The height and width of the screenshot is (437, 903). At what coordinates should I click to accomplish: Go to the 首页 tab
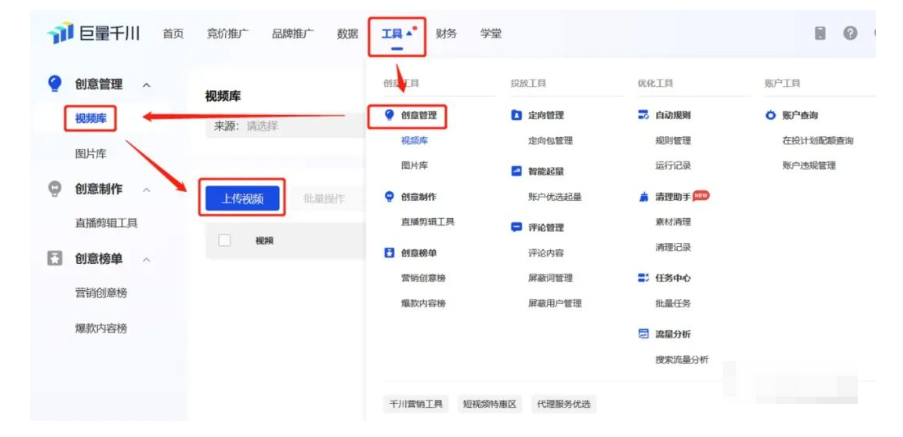pos(173,33)
